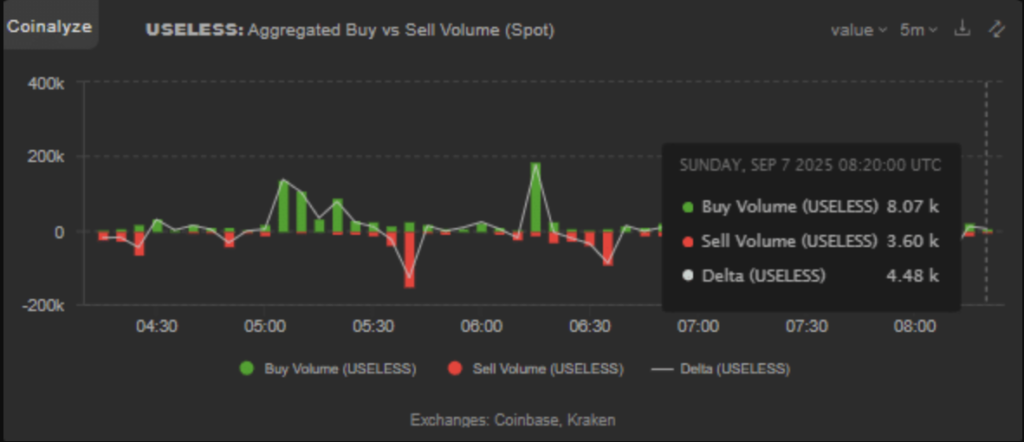Click the 07:30 time axis label
Image resolution: width=1024 pixels, height=442 pixels.
[807, 326]
